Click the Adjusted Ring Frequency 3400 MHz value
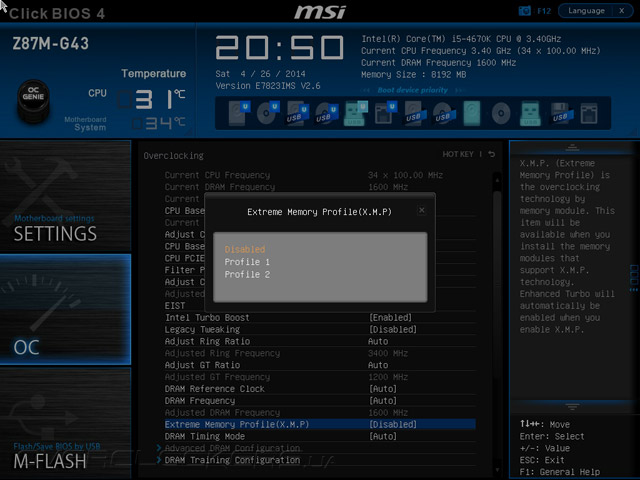This screenshot has height=480, width=640. 388,353
